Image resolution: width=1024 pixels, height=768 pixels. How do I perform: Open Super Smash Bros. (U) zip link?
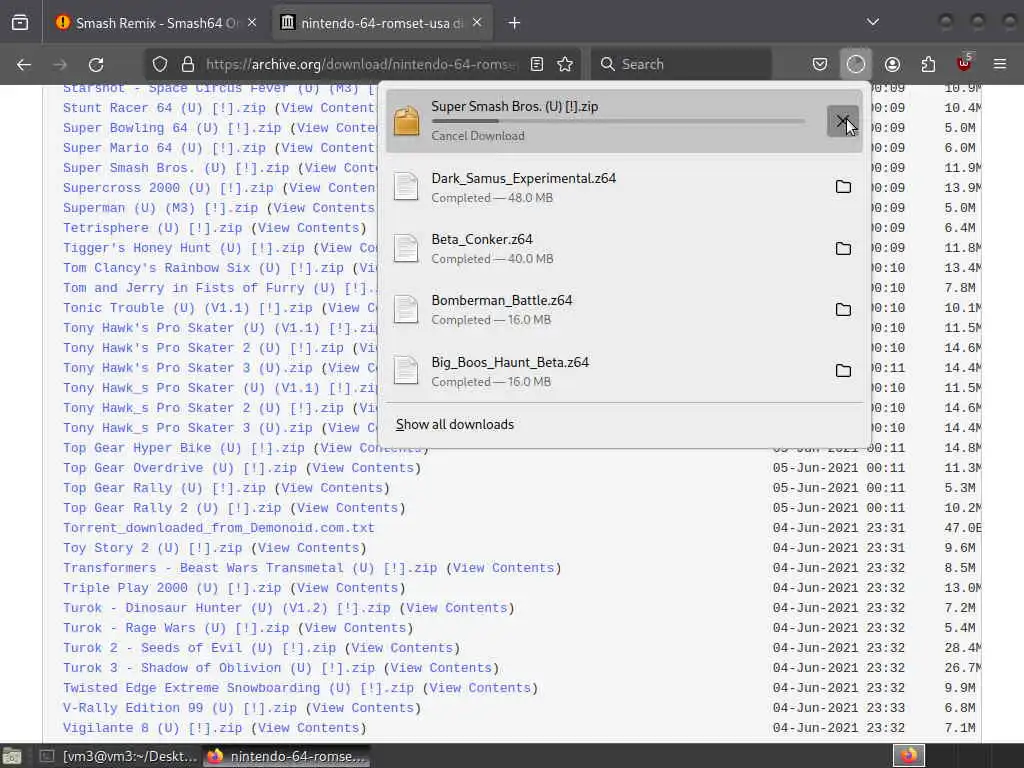(176, 168)
